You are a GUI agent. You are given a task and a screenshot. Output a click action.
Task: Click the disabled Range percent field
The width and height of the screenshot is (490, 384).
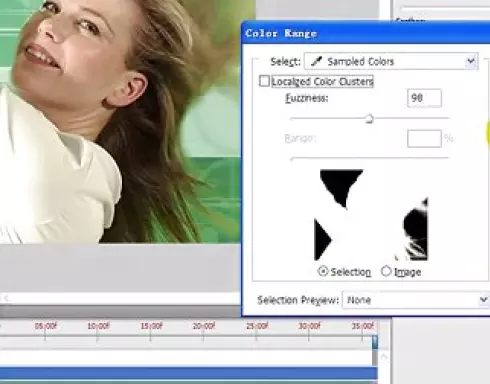coord(424,138)
